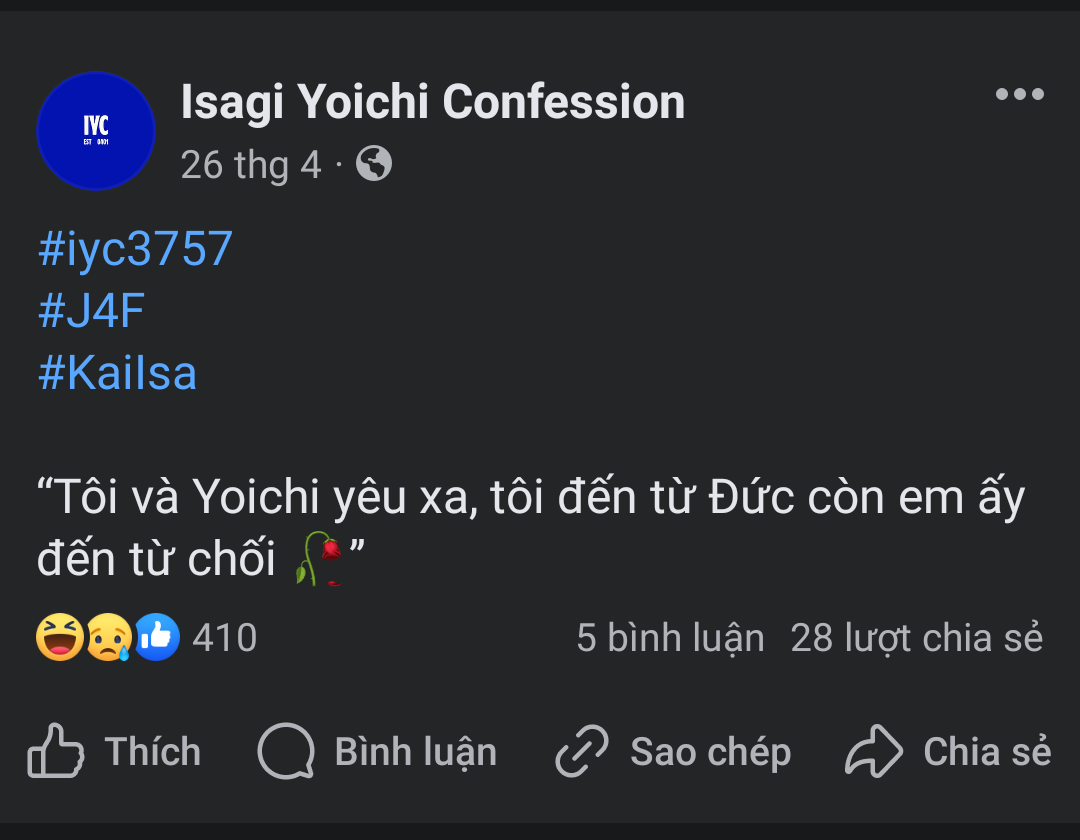This screenshot has width=1080, height=840.
Task: View the 28 lượt chia sẻ shares
Action: tap(916, 638)
